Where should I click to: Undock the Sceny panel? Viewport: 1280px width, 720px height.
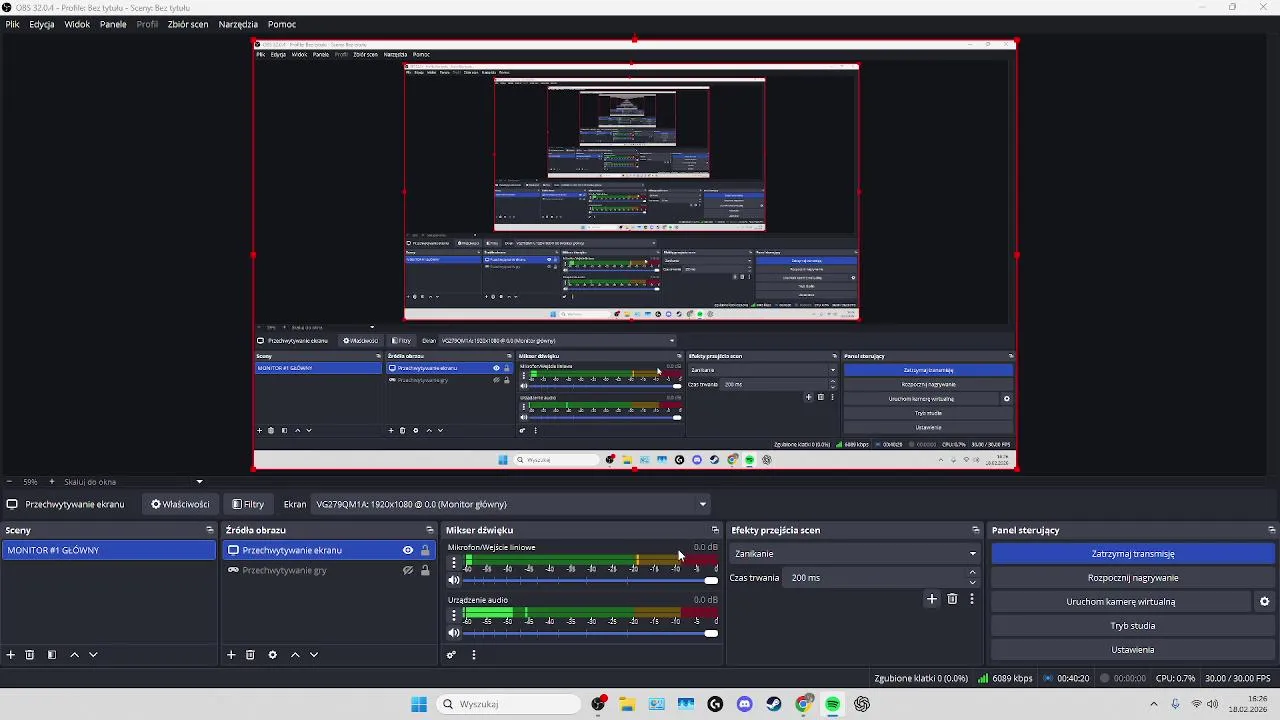pyautogui.click(x=210, y=530)
